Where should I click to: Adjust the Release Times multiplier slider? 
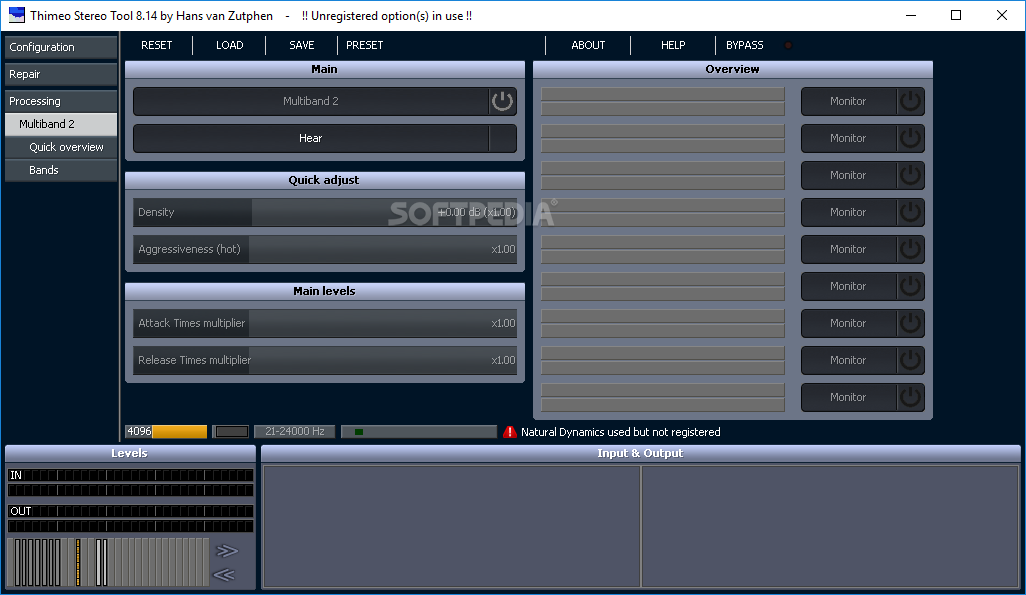[325, 360]
